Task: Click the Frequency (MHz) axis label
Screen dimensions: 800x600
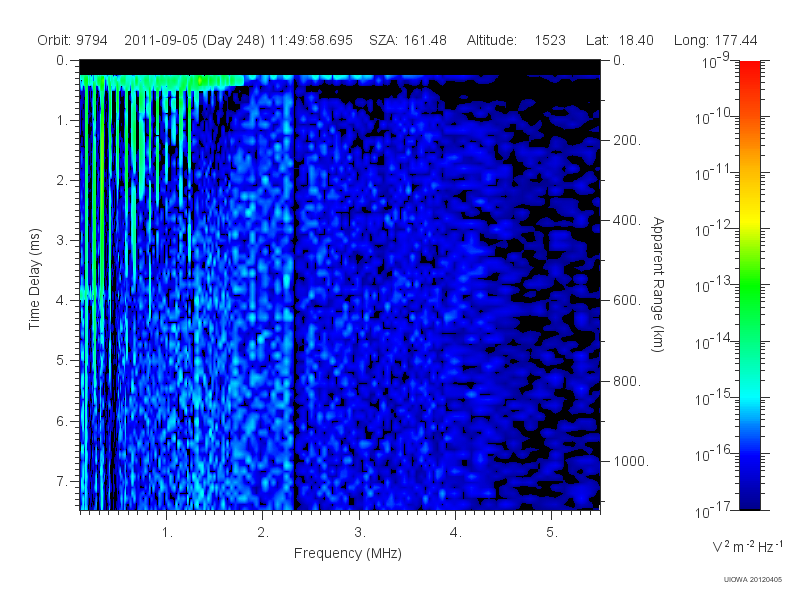Action: 347,554
